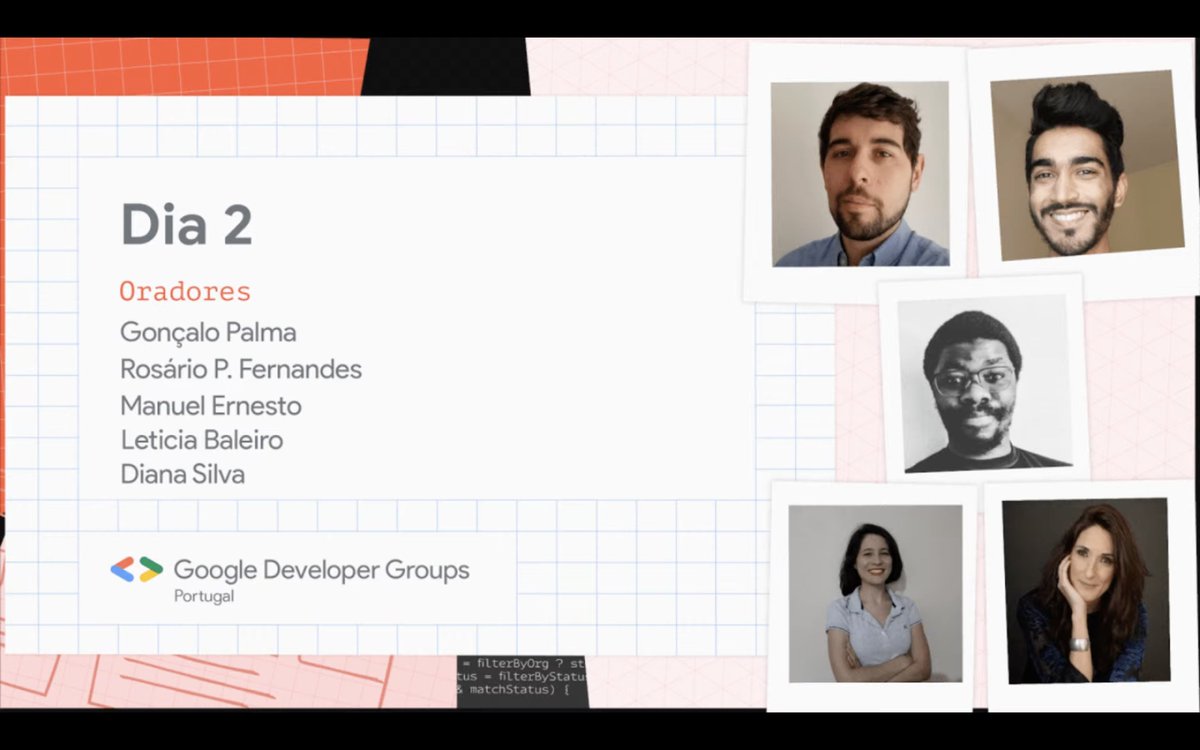
Task: Select the name Manuel Ernesto
Action: [210, 405]
